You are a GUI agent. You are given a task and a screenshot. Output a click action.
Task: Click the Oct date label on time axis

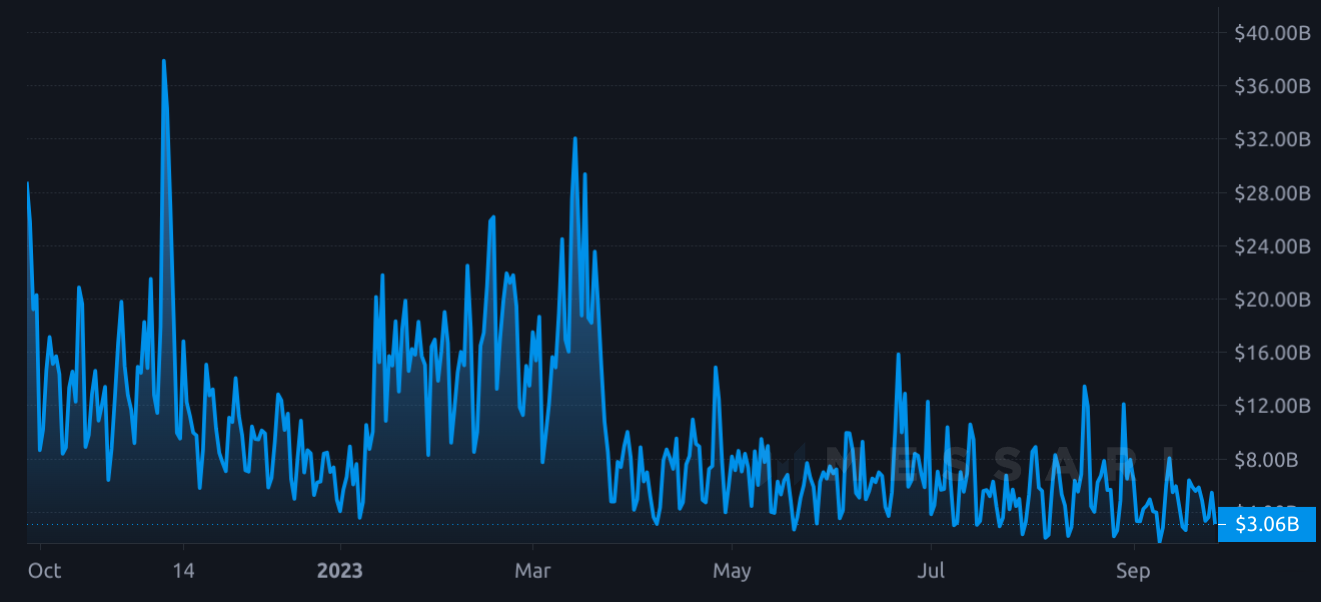(x=44, y=571)
